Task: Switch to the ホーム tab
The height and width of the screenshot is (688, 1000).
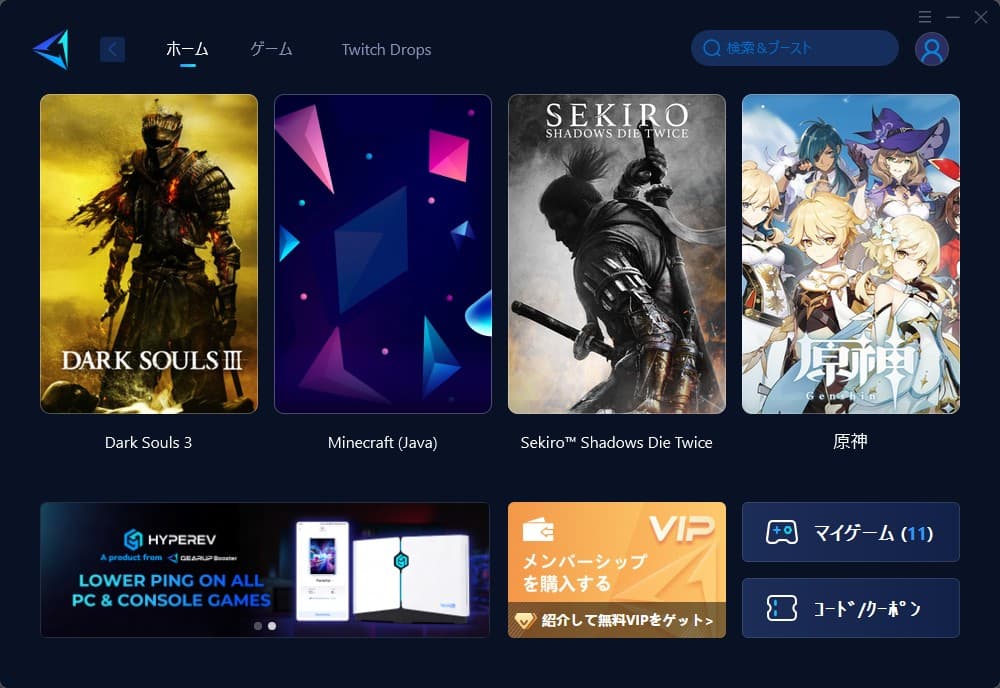Action: (187, 49)
